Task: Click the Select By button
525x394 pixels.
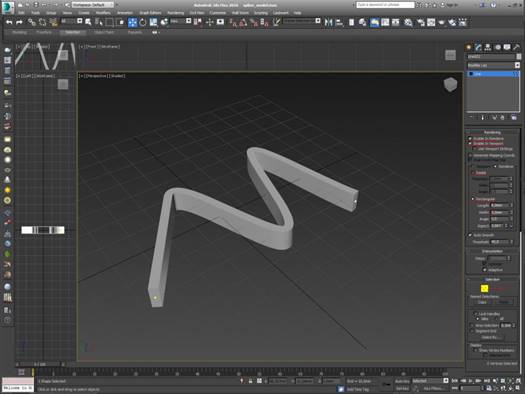Action: [x=489, y=337]
